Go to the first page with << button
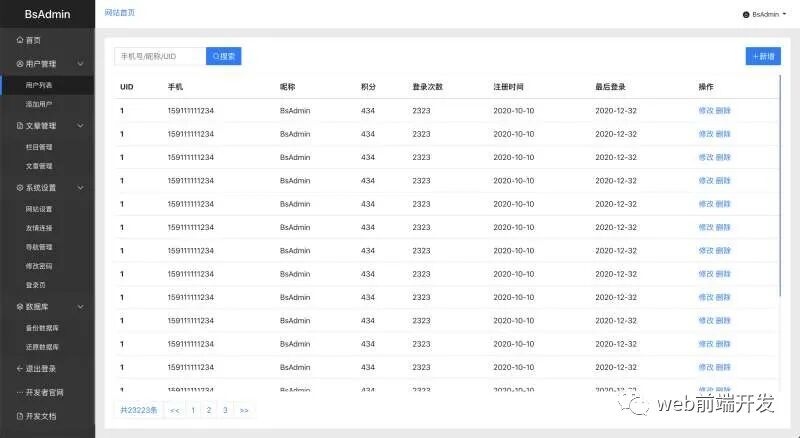Viewport: 800px width, 438px height. coord(174,410)
